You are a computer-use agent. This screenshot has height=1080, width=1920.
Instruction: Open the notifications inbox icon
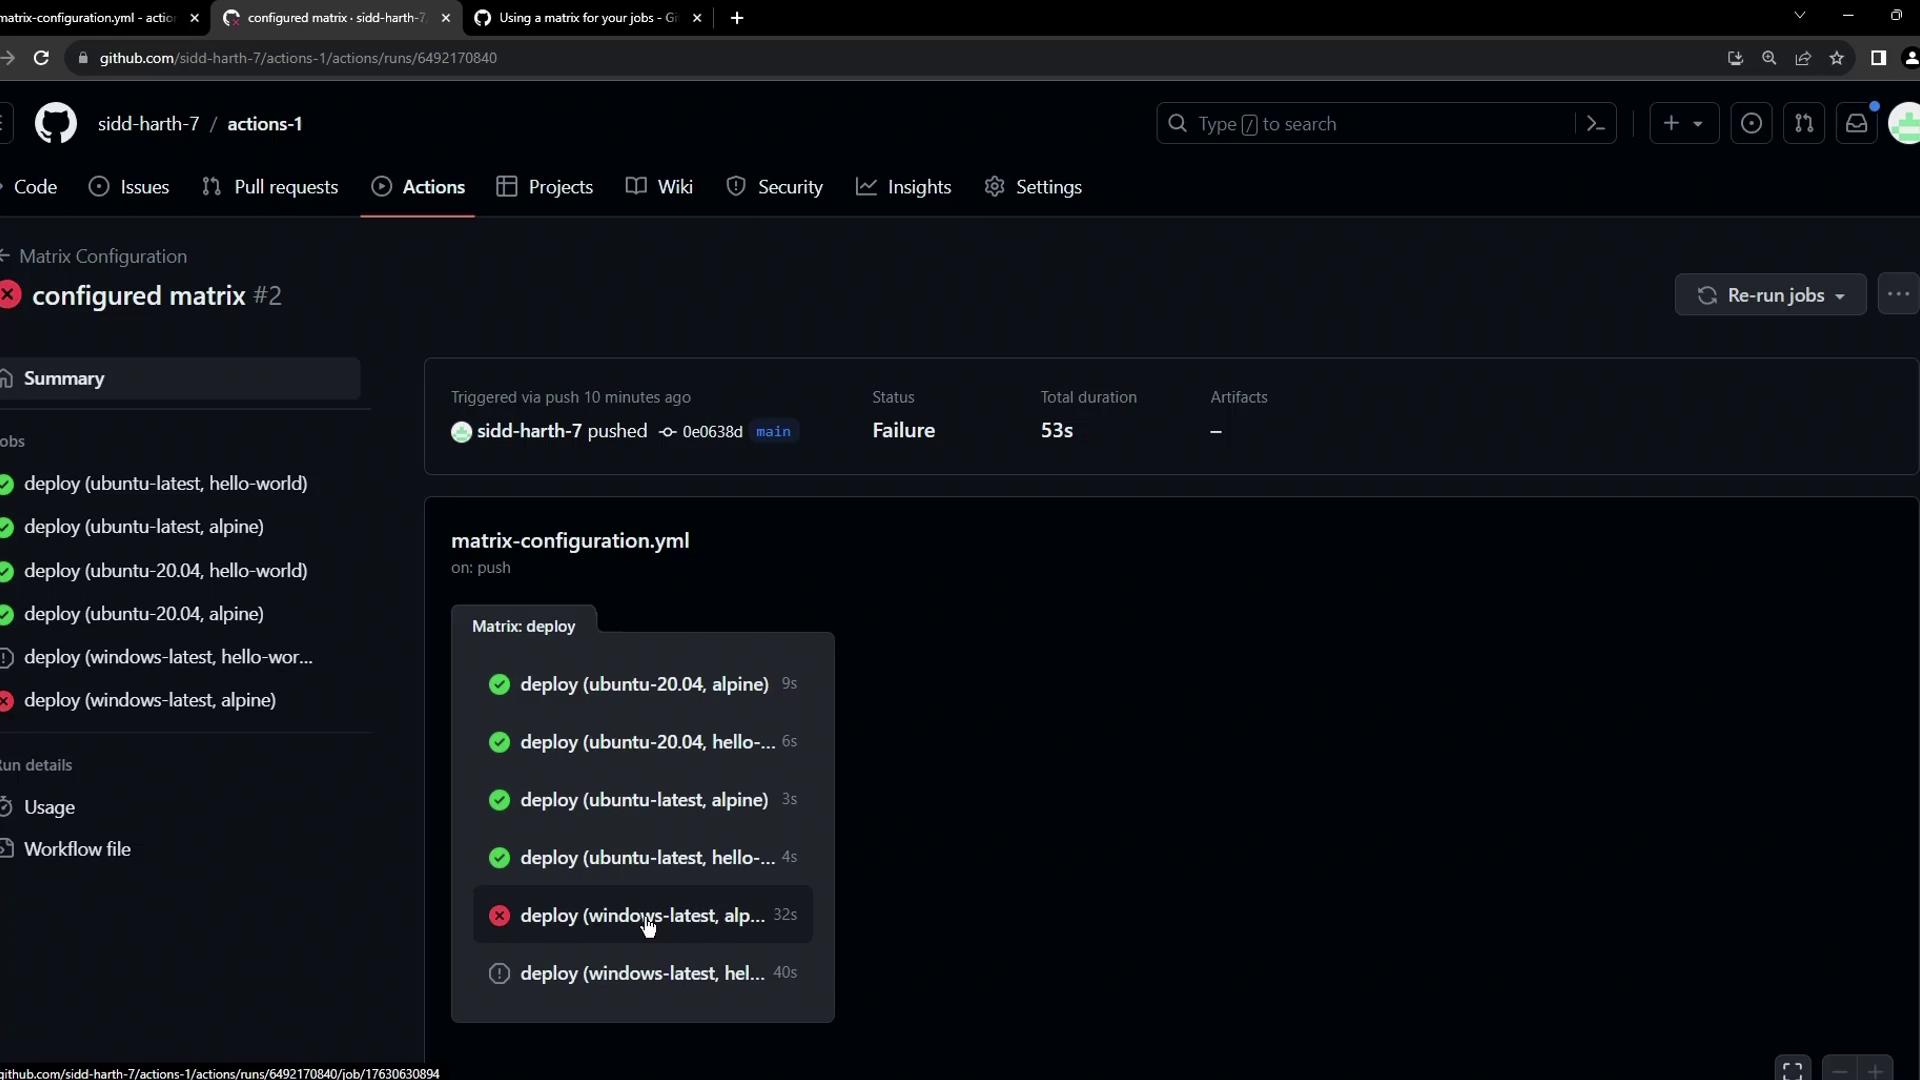pos(1857,124)
